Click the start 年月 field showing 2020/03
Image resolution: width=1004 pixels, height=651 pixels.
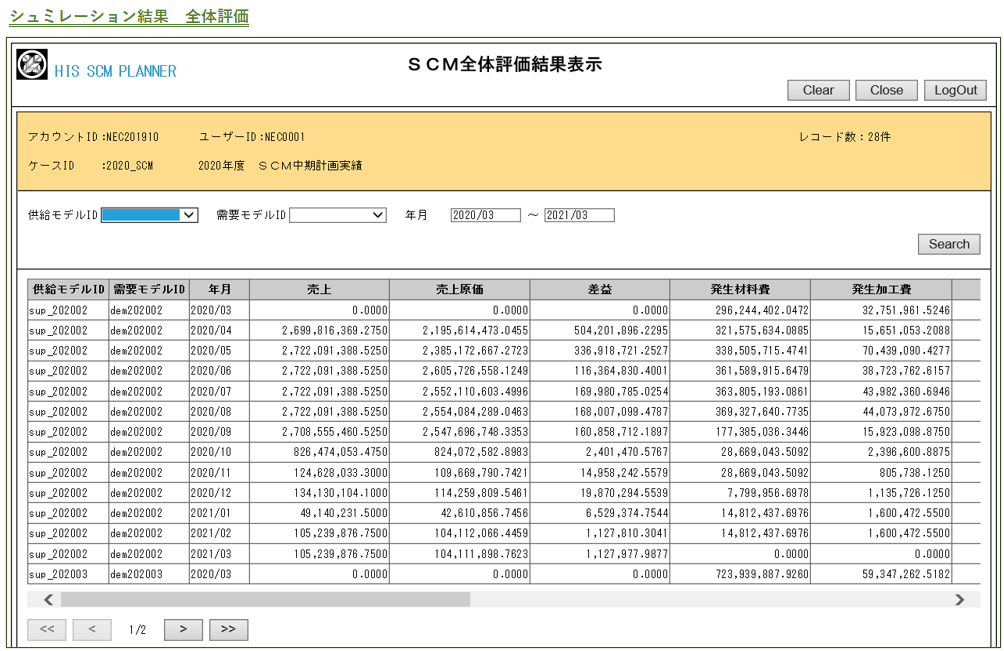[485, 215]
